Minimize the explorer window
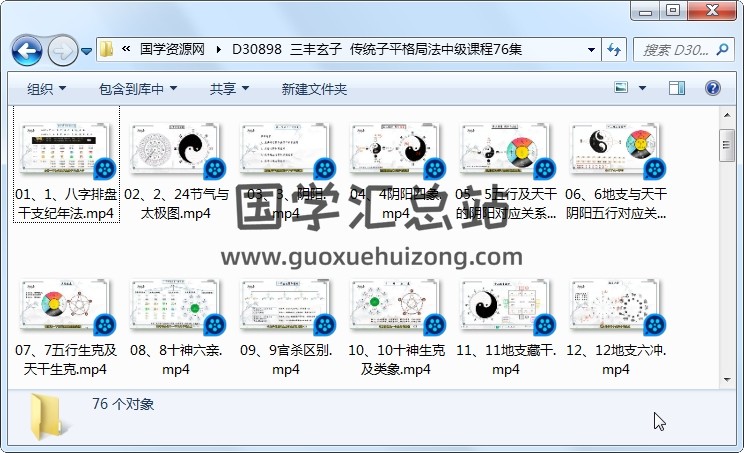Image resolution: width=744 pixels, height=453 pixels. 646,10
